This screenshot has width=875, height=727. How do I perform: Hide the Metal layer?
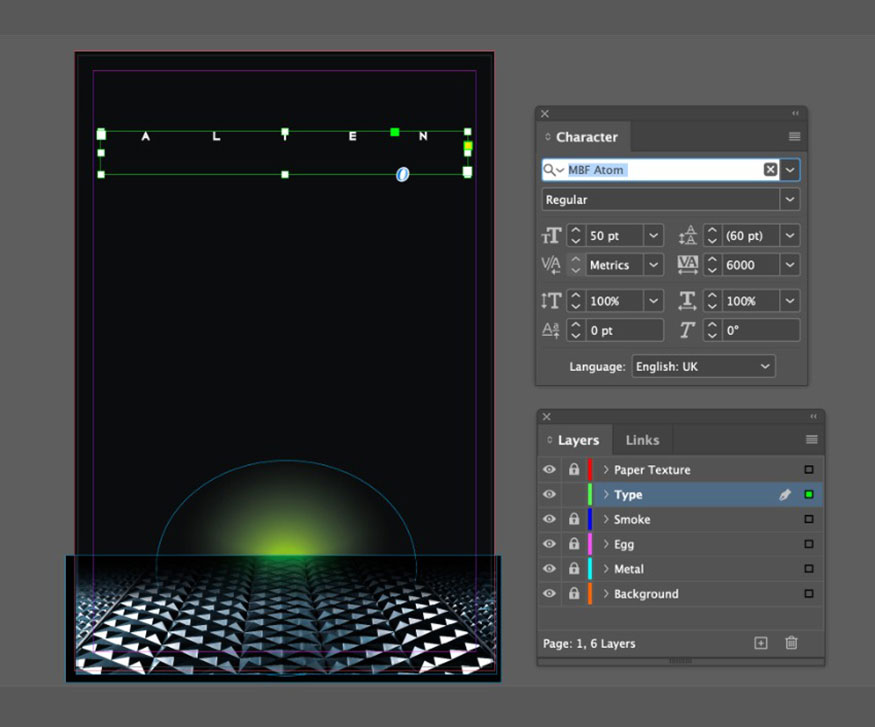point(549,569)
